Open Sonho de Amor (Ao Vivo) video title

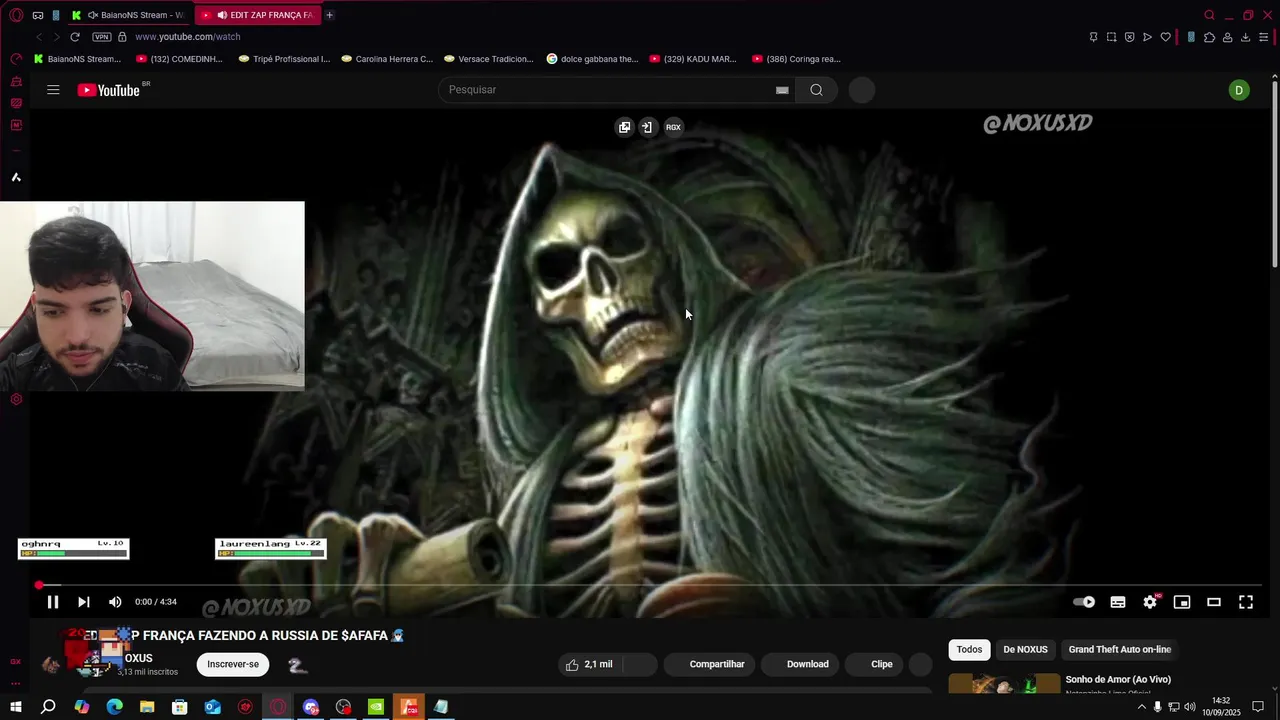tap(1118, 679)
